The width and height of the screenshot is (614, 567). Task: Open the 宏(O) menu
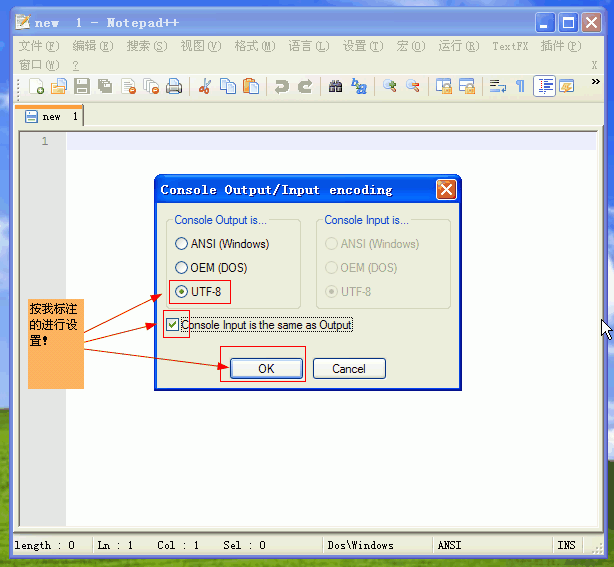click(x=411, y=46)
